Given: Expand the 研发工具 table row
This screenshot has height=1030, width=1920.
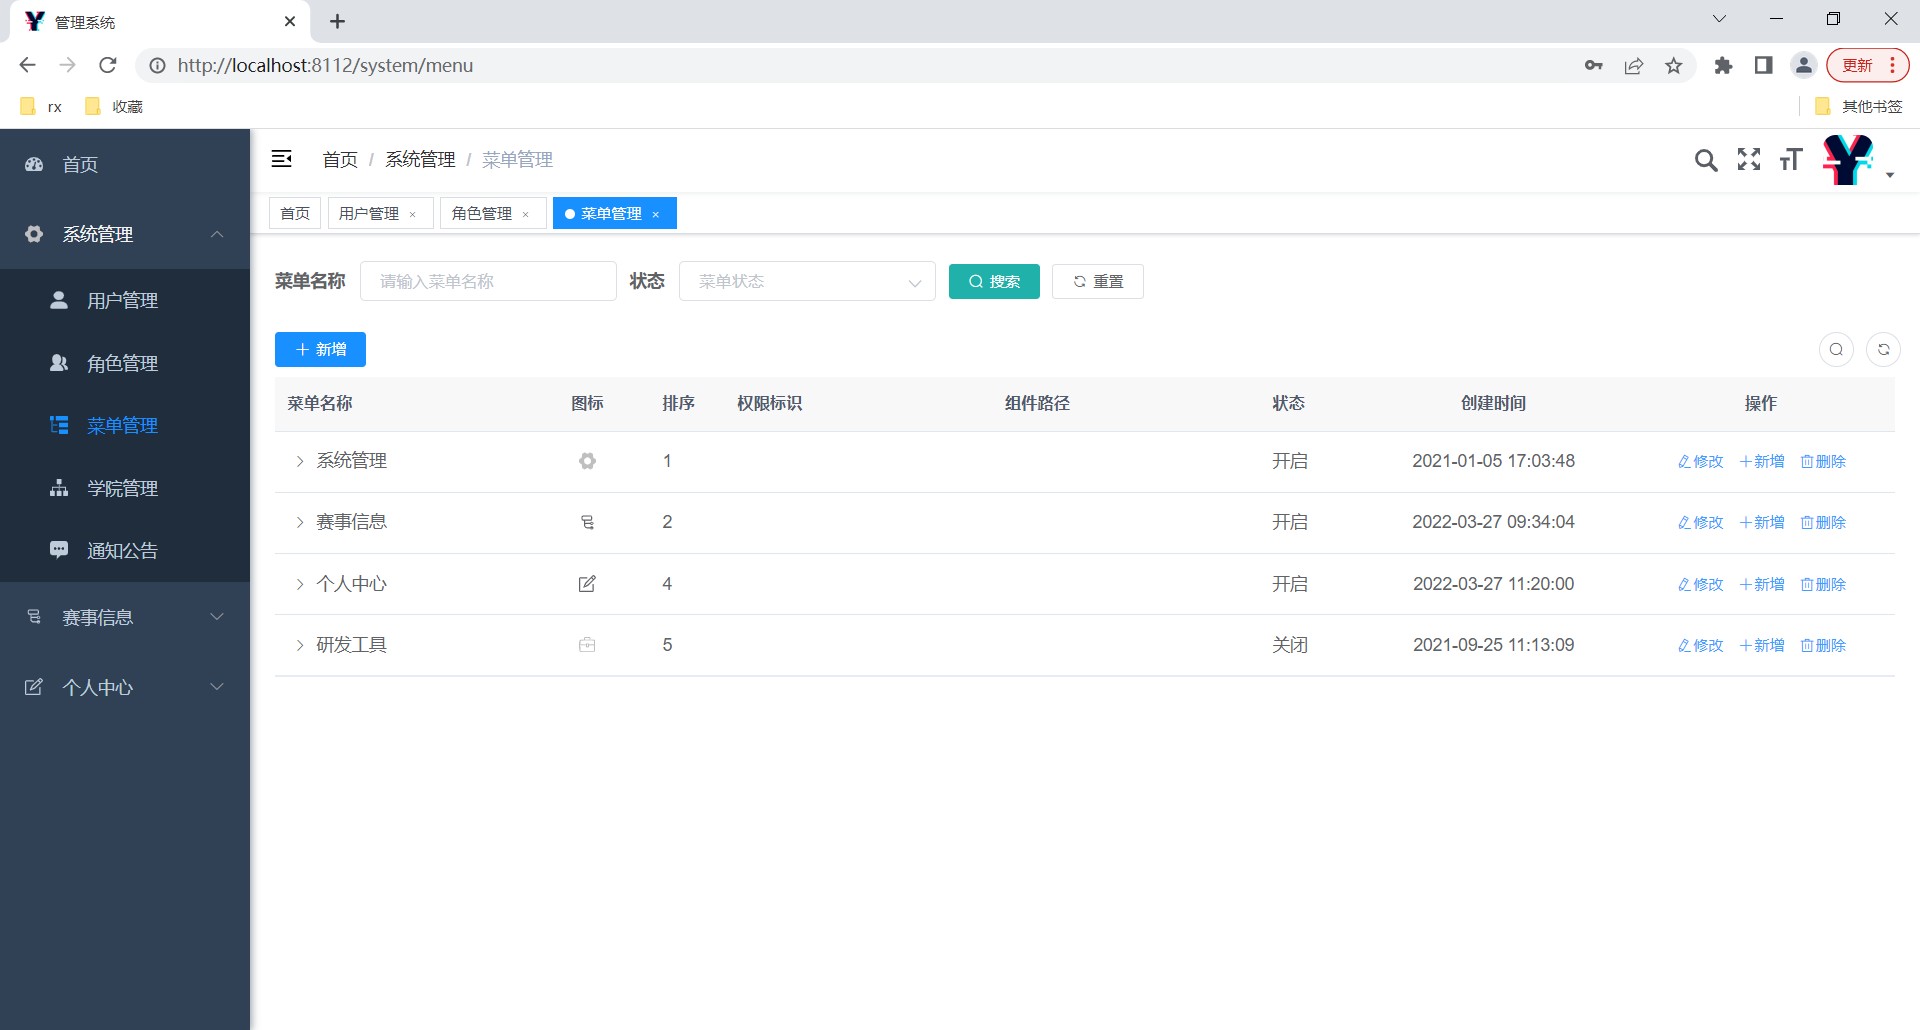Looking at the screenshot, I should point(299,645).
